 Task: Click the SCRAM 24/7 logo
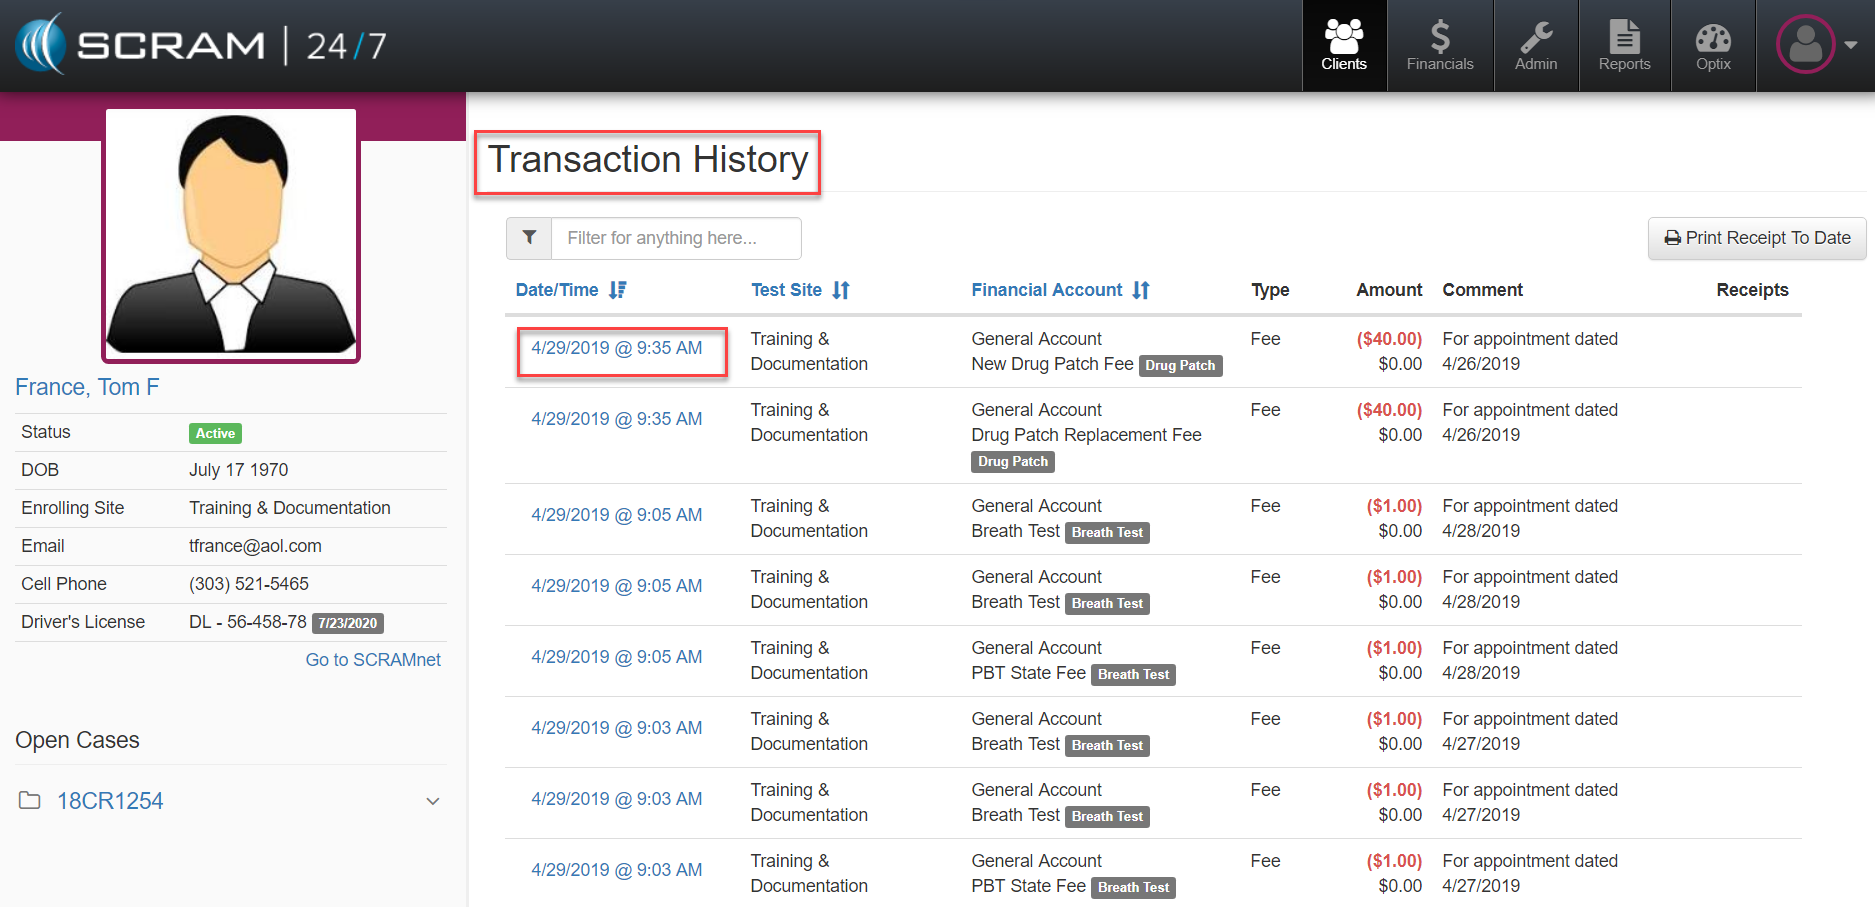[x=201, y=46]
